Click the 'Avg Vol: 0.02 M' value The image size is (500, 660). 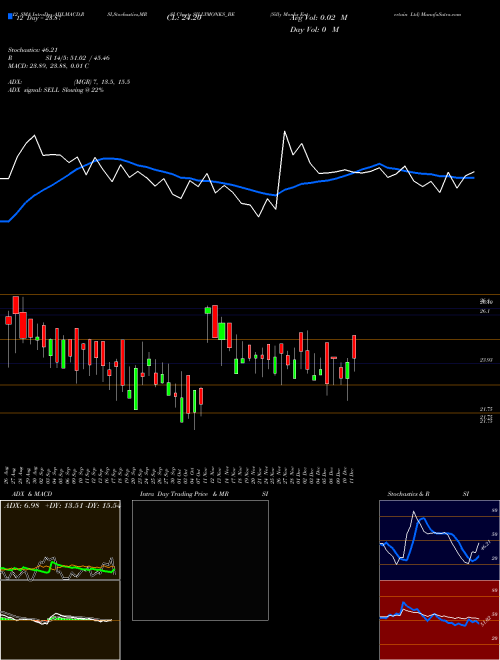pyautogui.click(x=319, y=18)
